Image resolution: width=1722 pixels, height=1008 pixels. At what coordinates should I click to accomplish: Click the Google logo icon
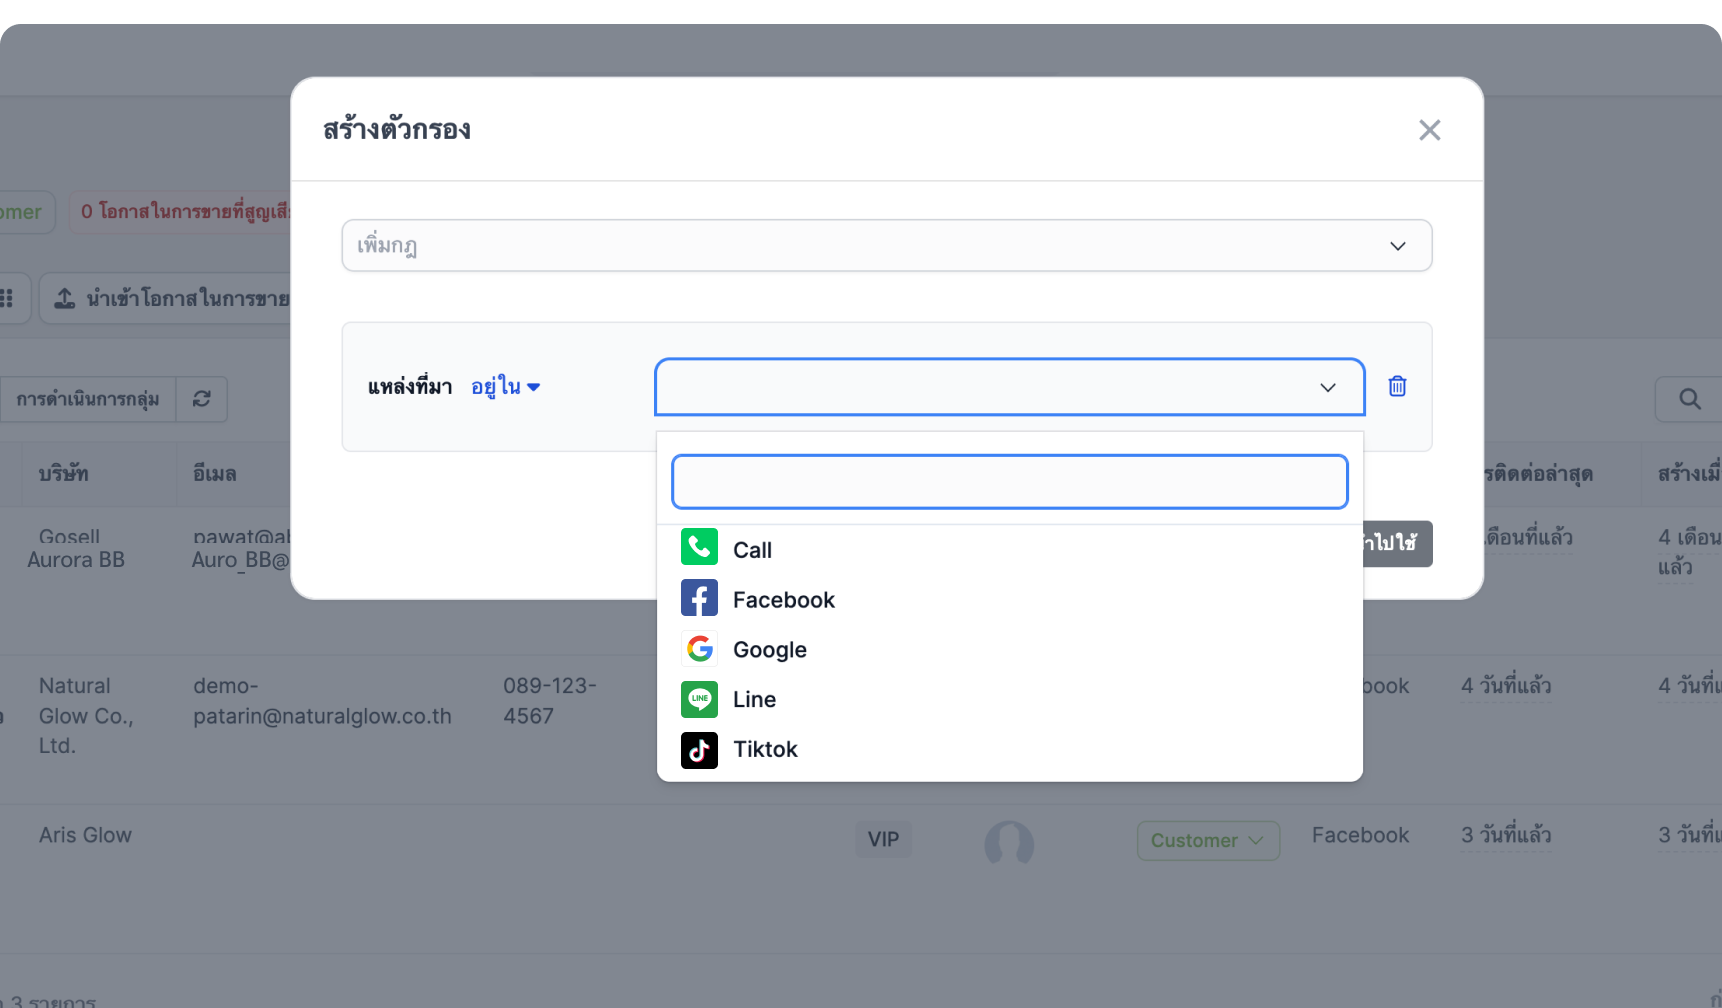click(699, 649)
